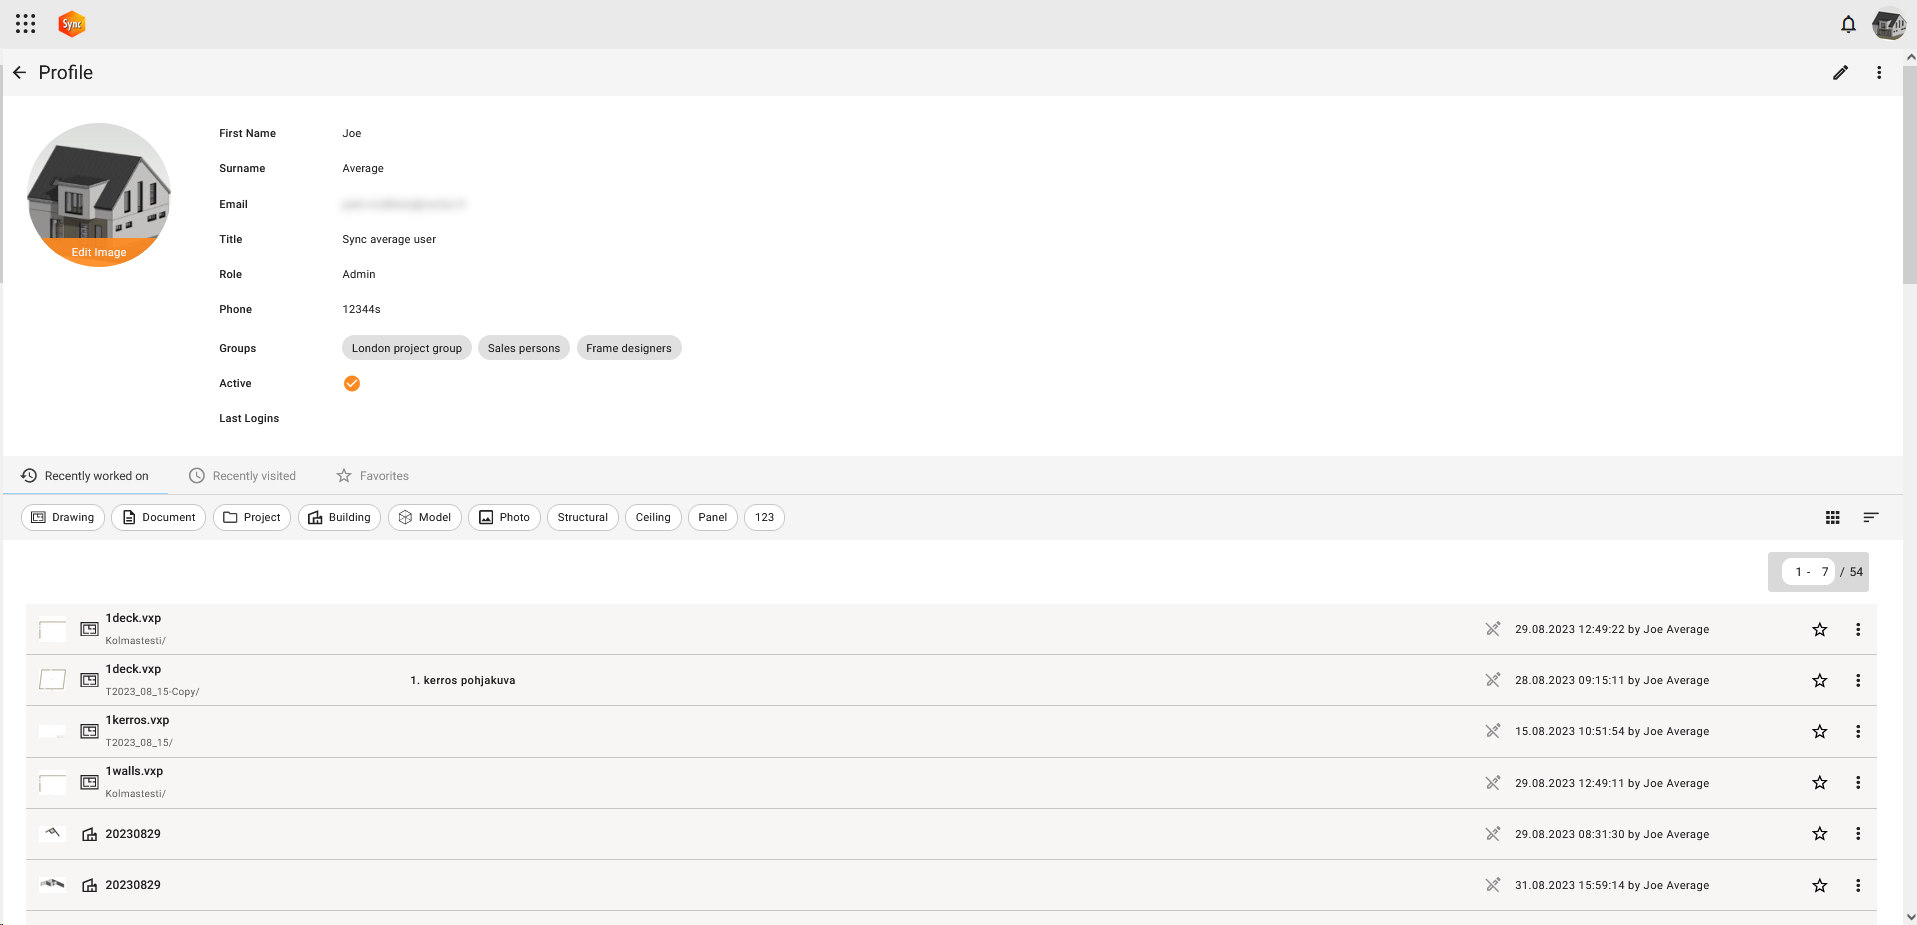Filter list by Ceiling

tap(653, 517)
